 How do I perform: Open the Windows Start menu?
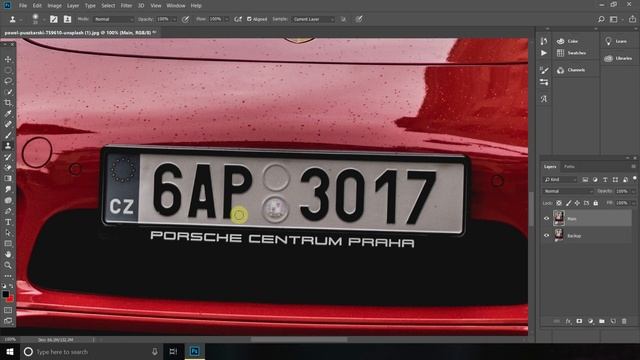pyautogui.click(x=9, y=351)
